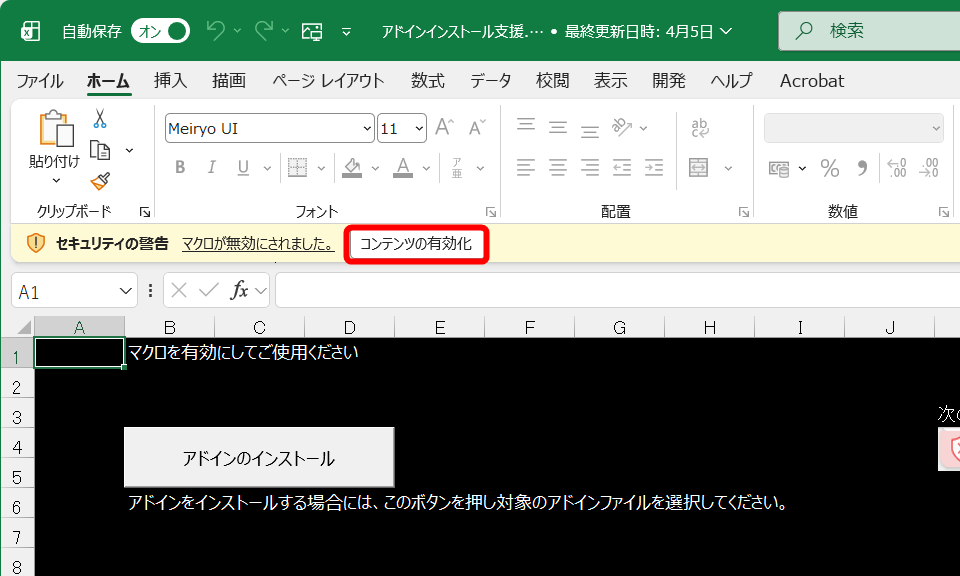Click the Increase Font Size icon
960x576 pixels.
(x=444, y=127)
